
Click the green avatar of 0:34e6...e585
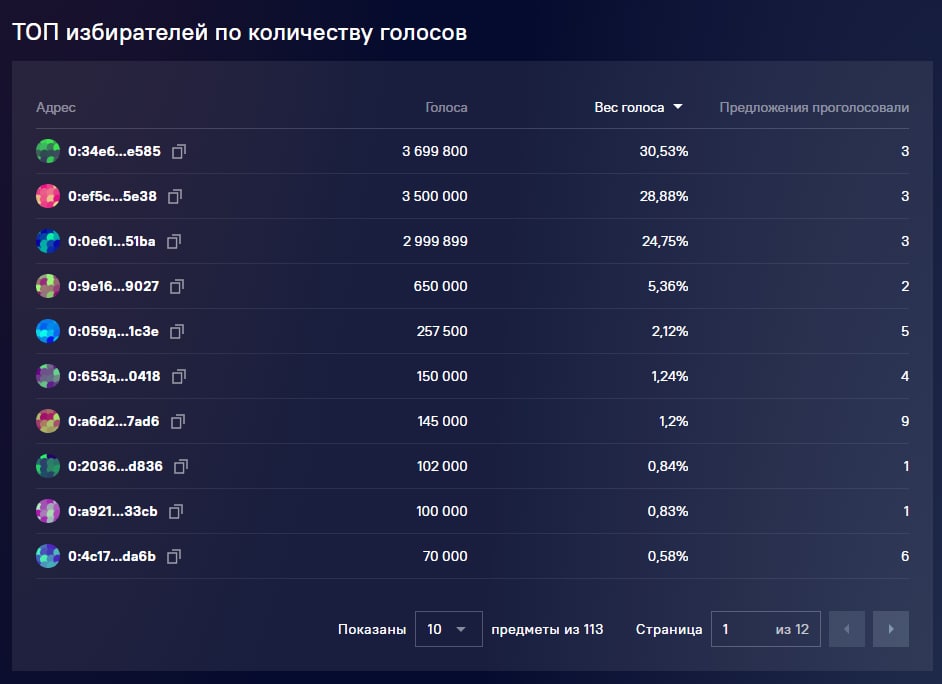coord(48,152)
